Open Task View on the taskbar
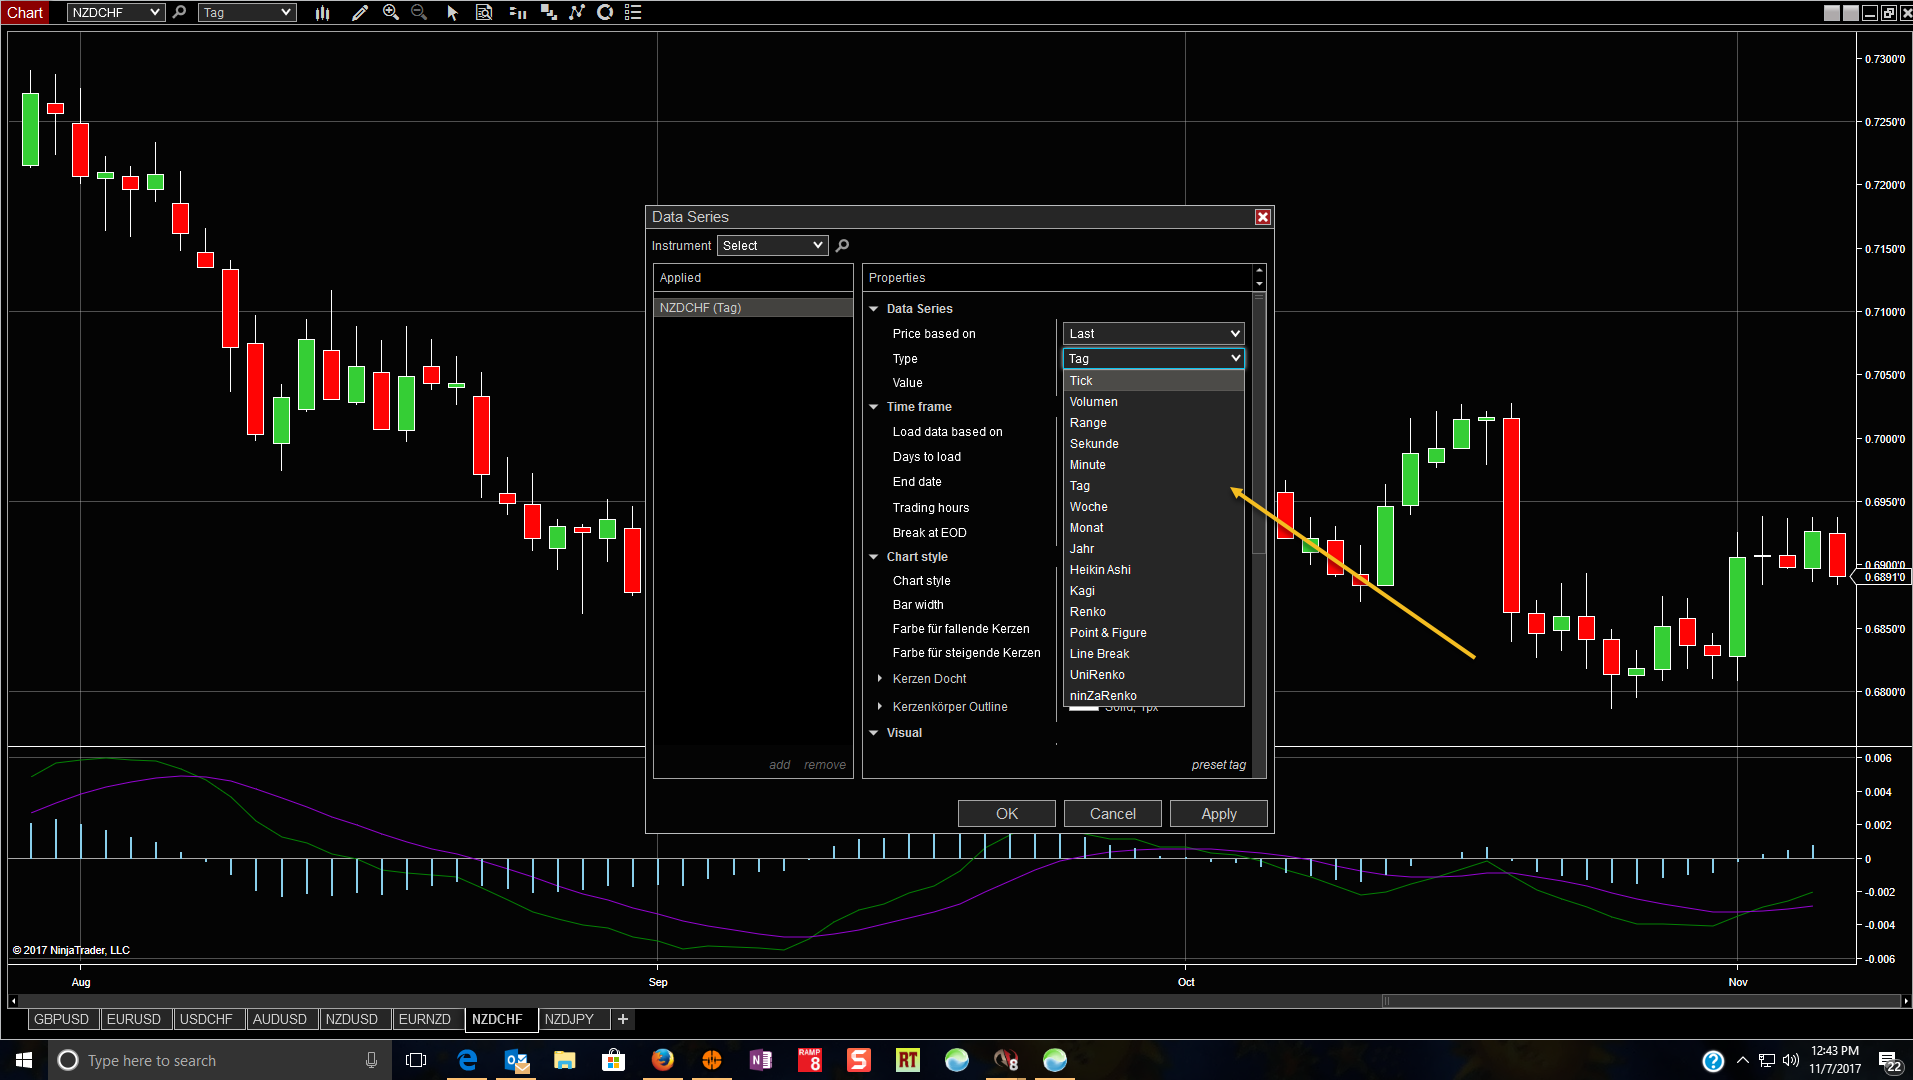The image size is (1913, 1080). (416, 1060)
